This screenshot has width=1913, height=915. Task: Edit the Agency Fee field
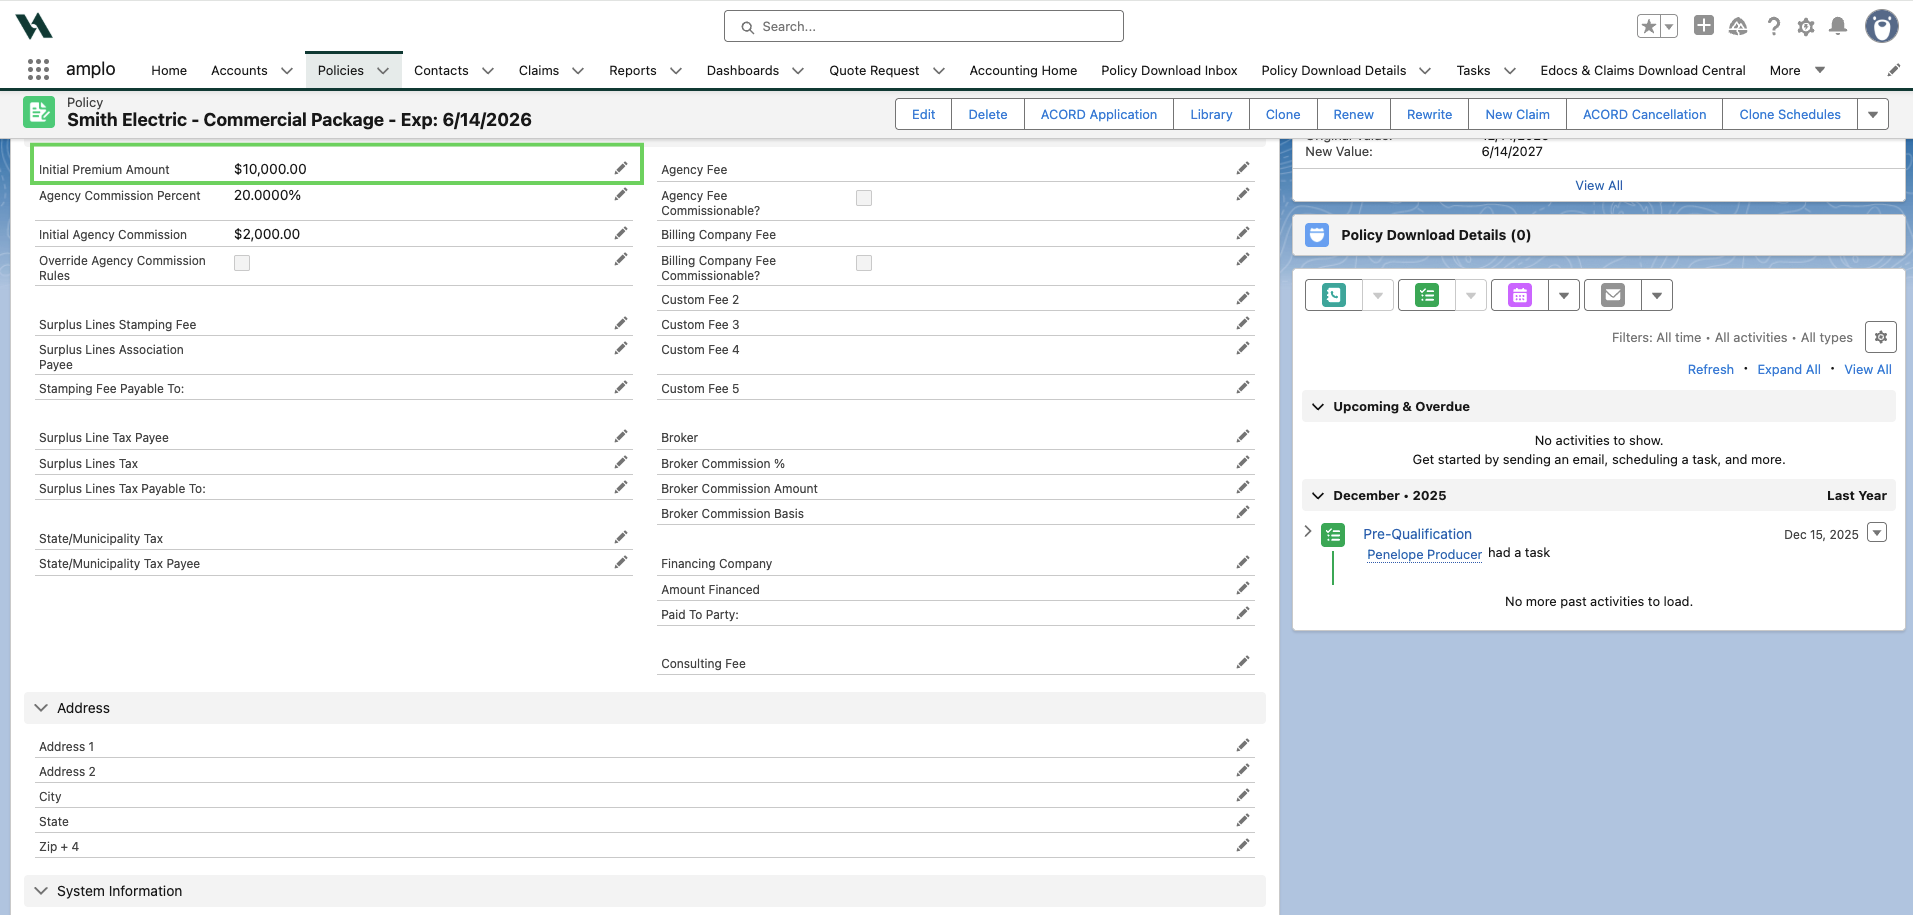click(x=1243, y=168)
